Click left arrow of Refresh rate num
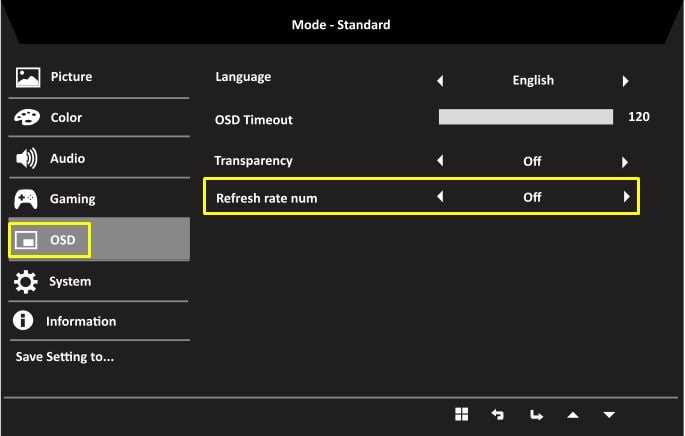 [x=440, y=197]
